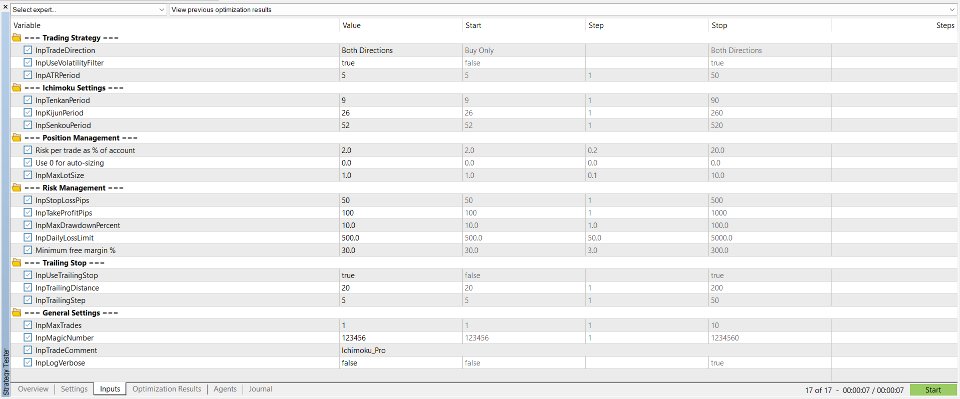Uncheck the InpStopLossPips parameter checkbox
The width and height of the screenshot is (960, 399).
click(28, 200)
